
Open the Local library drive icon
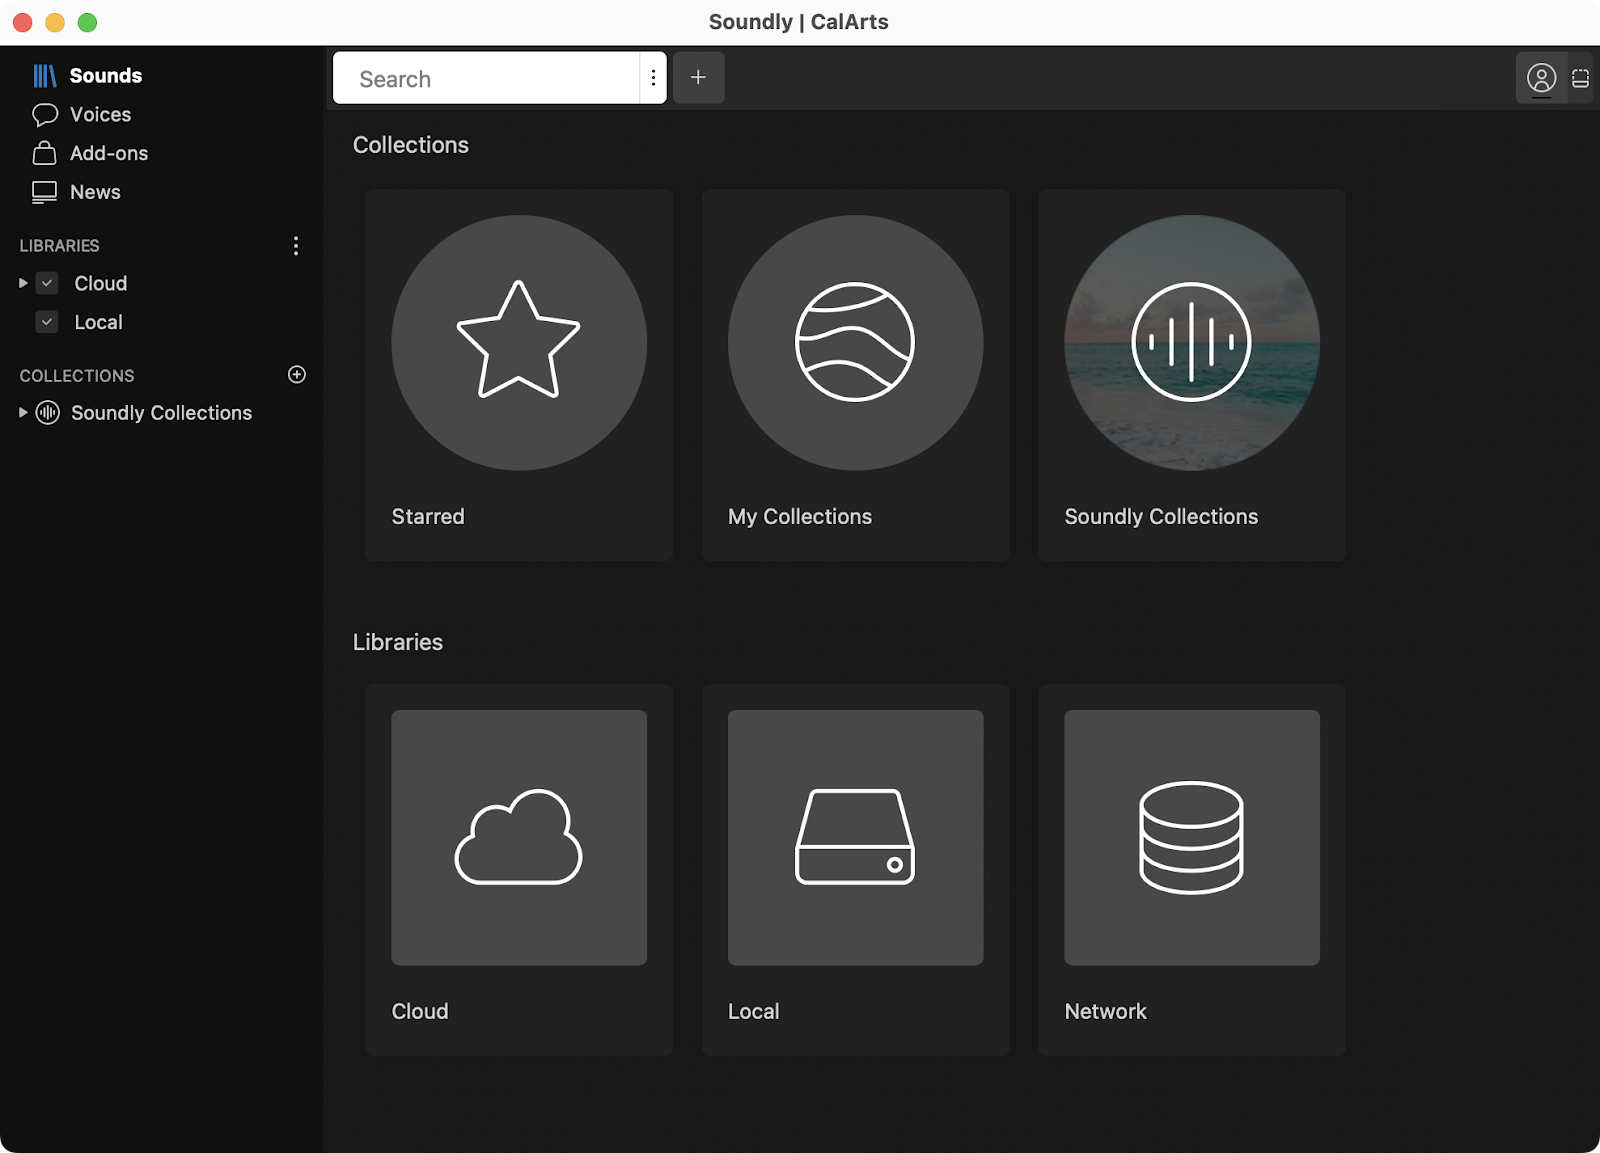click(x=855, y=838)
